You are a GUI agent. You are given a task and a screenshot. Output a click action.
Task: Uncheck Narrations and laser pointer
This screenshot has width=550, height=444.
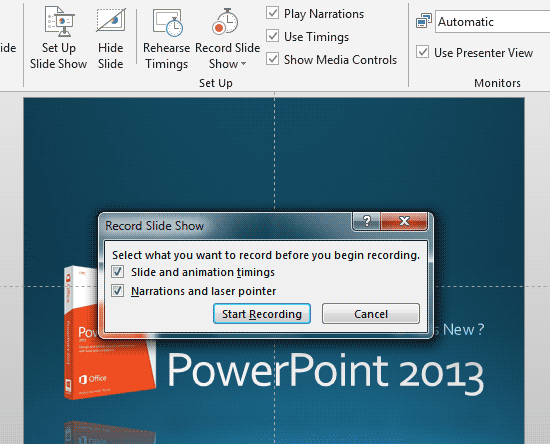(x=118, y=291)
